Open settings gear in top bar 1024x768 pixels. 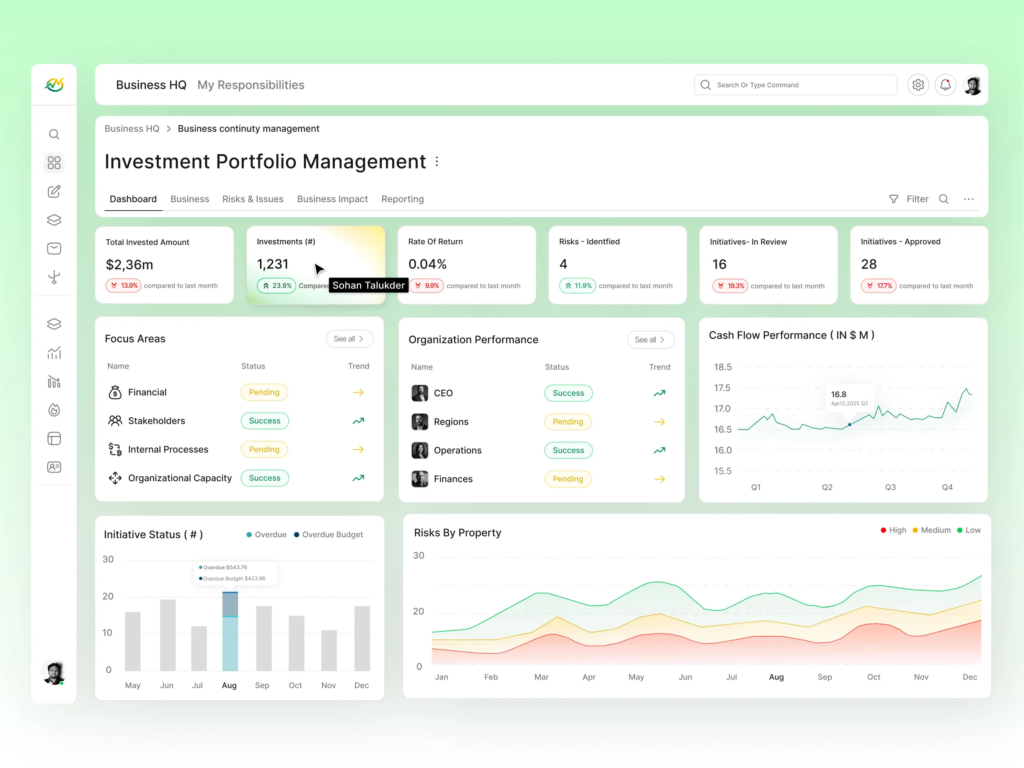pos(918,85)
